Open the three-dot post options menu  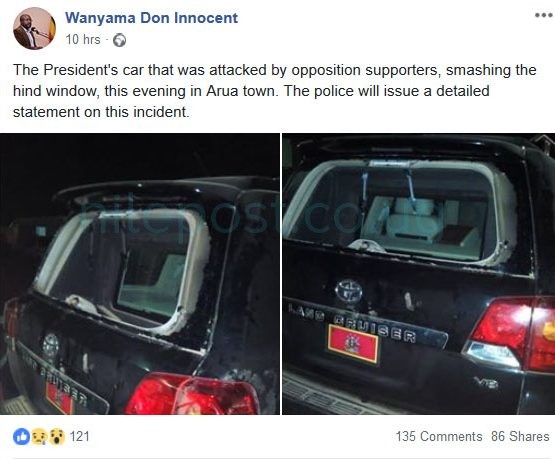[543, 15]
